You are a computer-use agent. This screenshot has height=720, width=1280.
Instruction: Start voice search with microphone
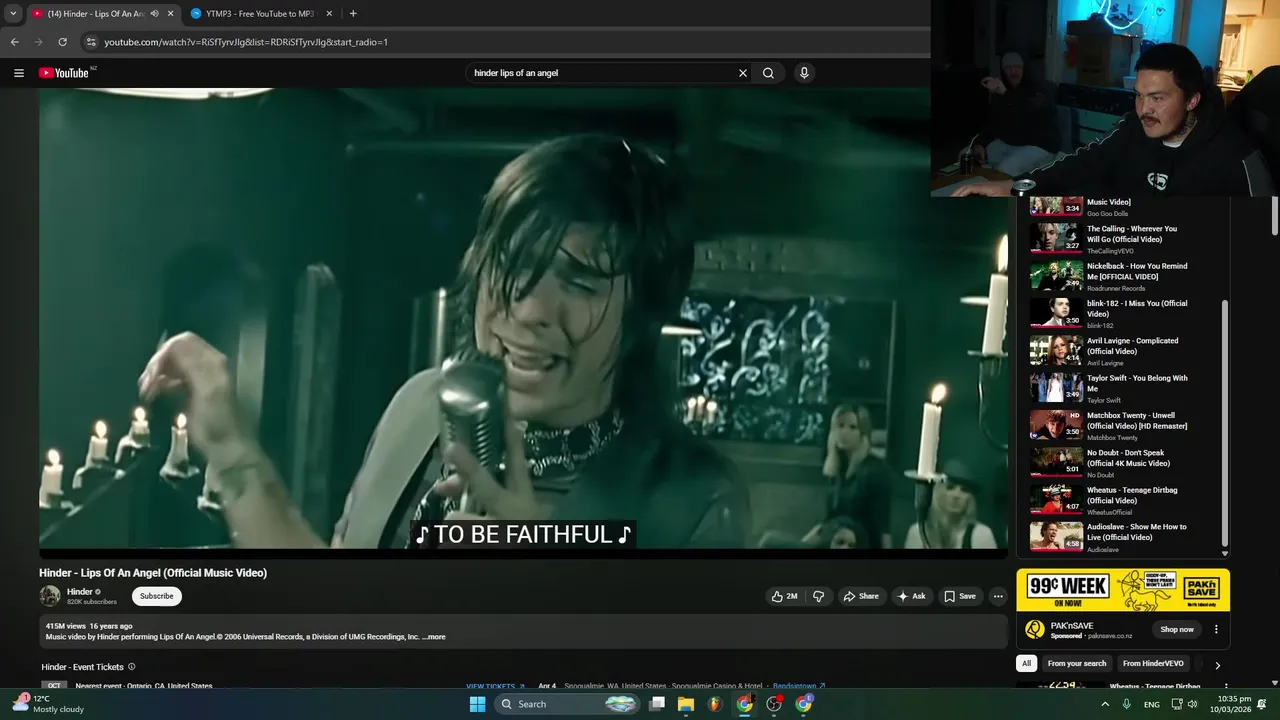click(x=804, y=73)
